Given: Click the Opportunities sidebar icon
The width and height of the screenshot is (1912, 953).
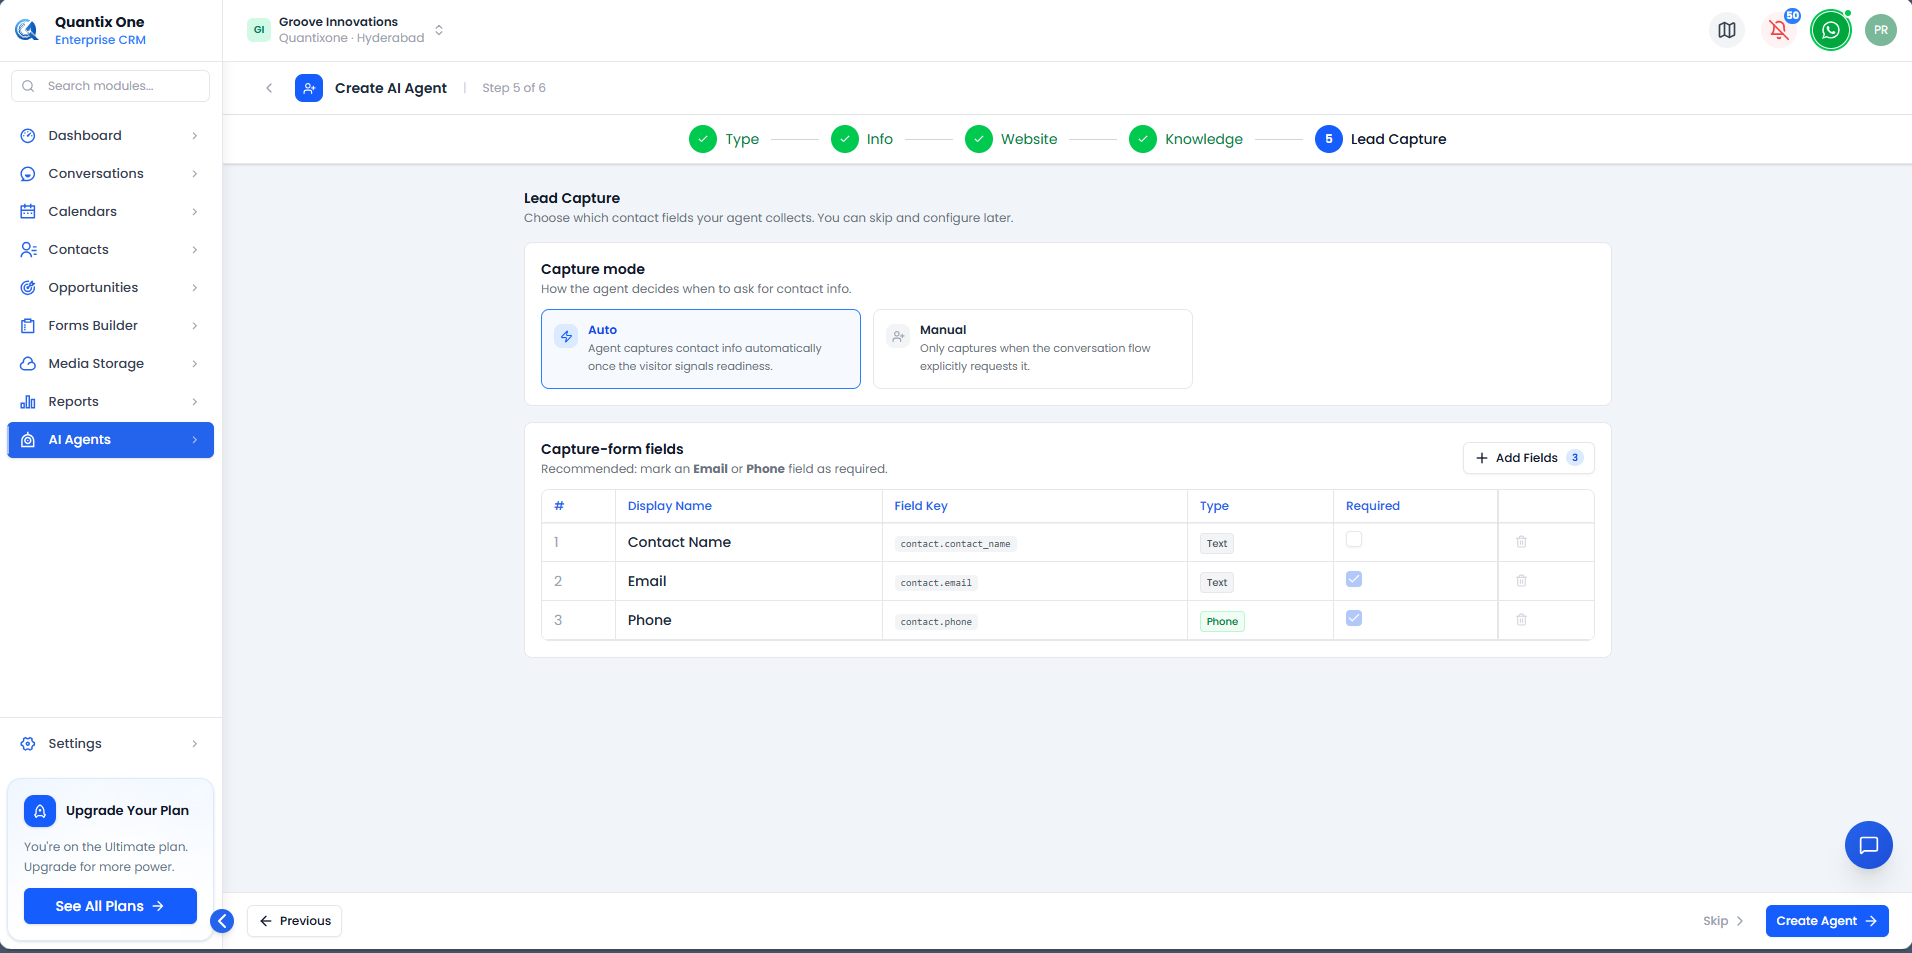Looking at the screenshot, I should point(28,288).
